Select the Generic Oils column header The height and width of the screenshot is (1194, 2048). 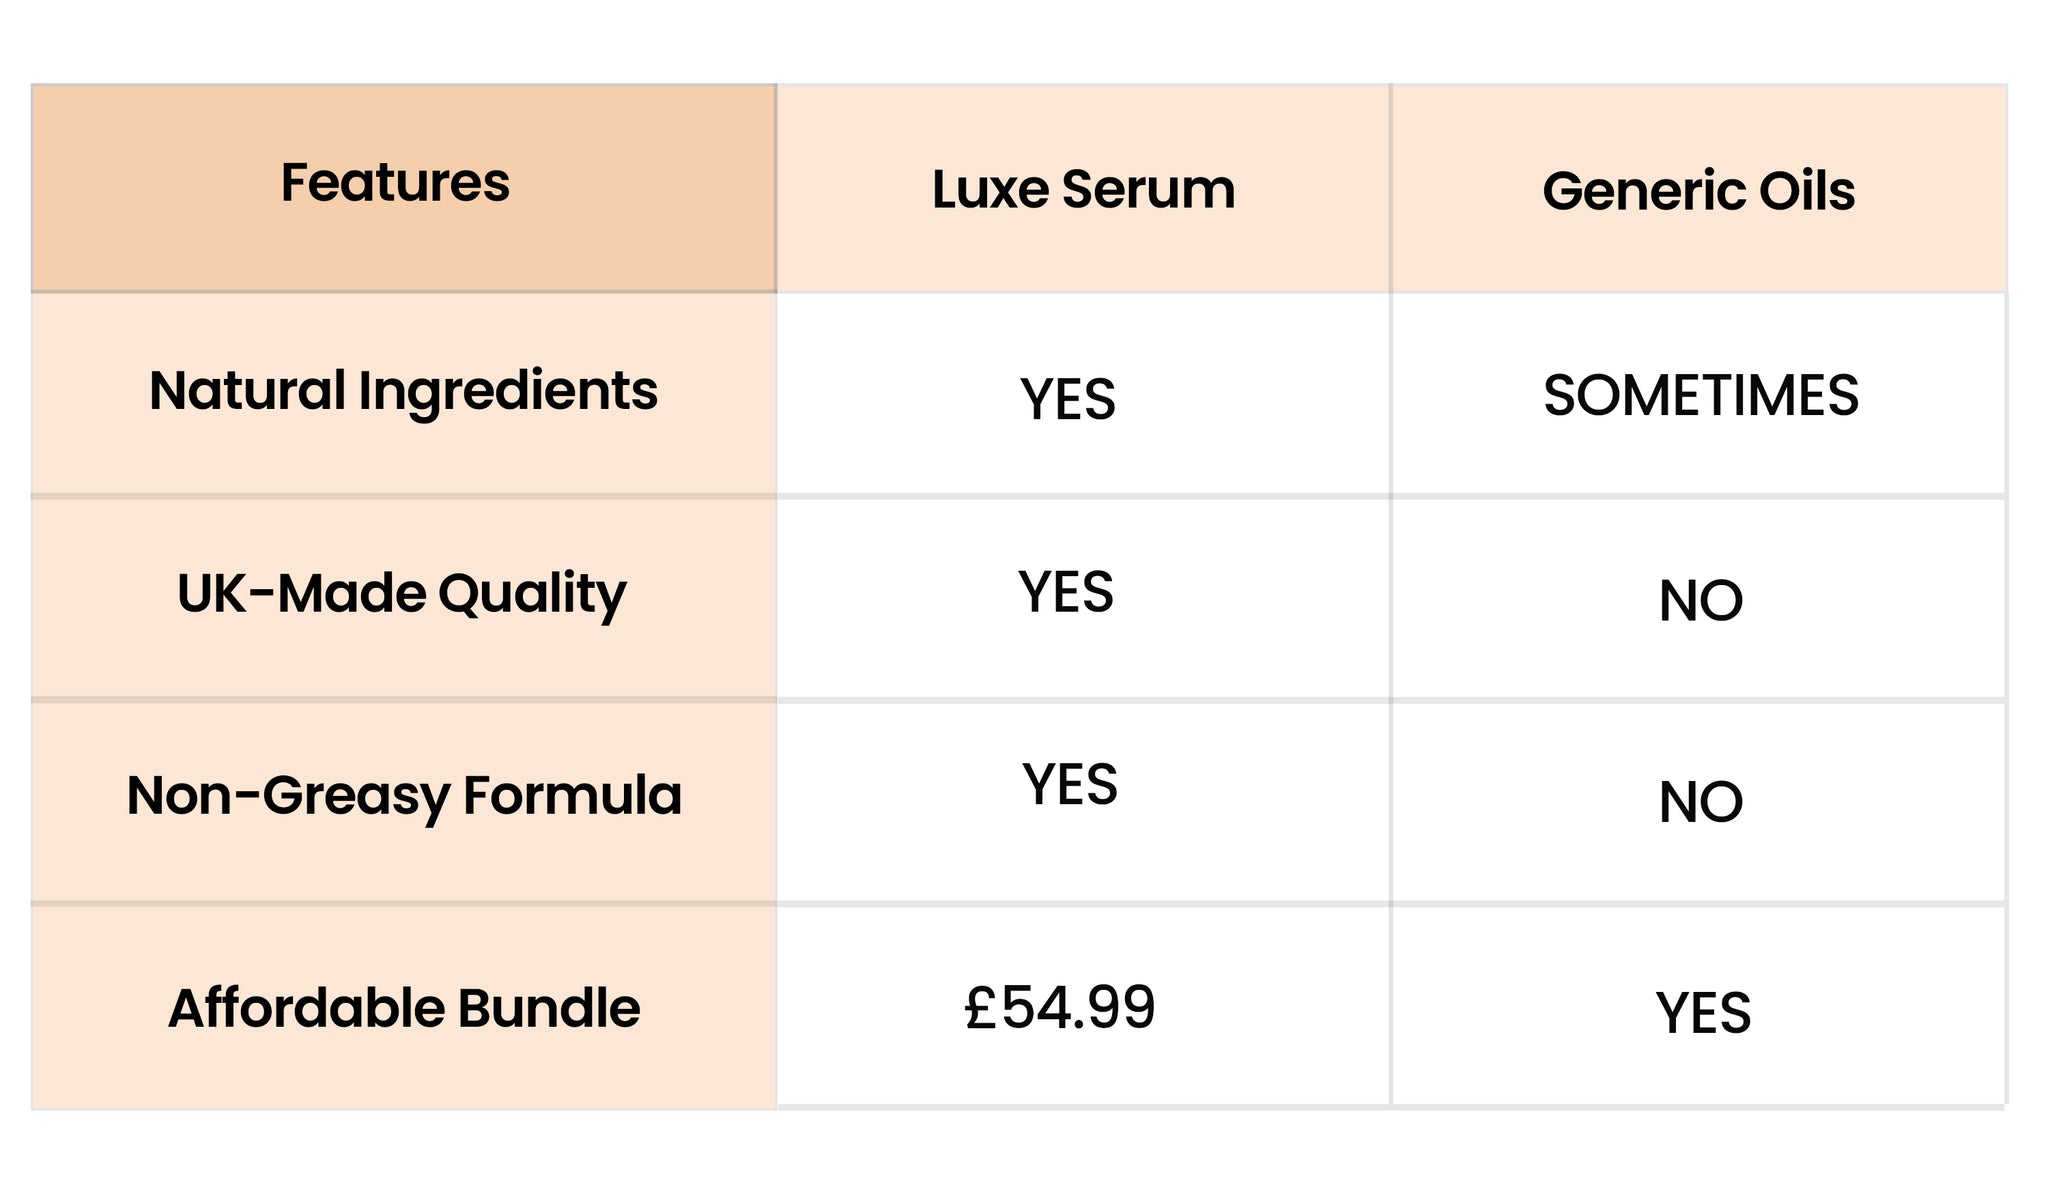pyautogui.click(x=1698, y=190)
